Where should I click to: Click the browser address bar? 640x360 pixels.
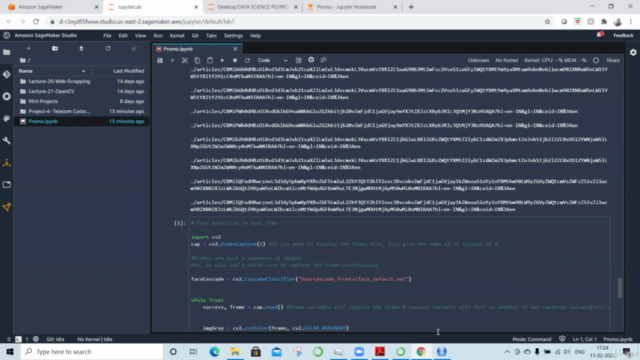[x=294, y=22]
